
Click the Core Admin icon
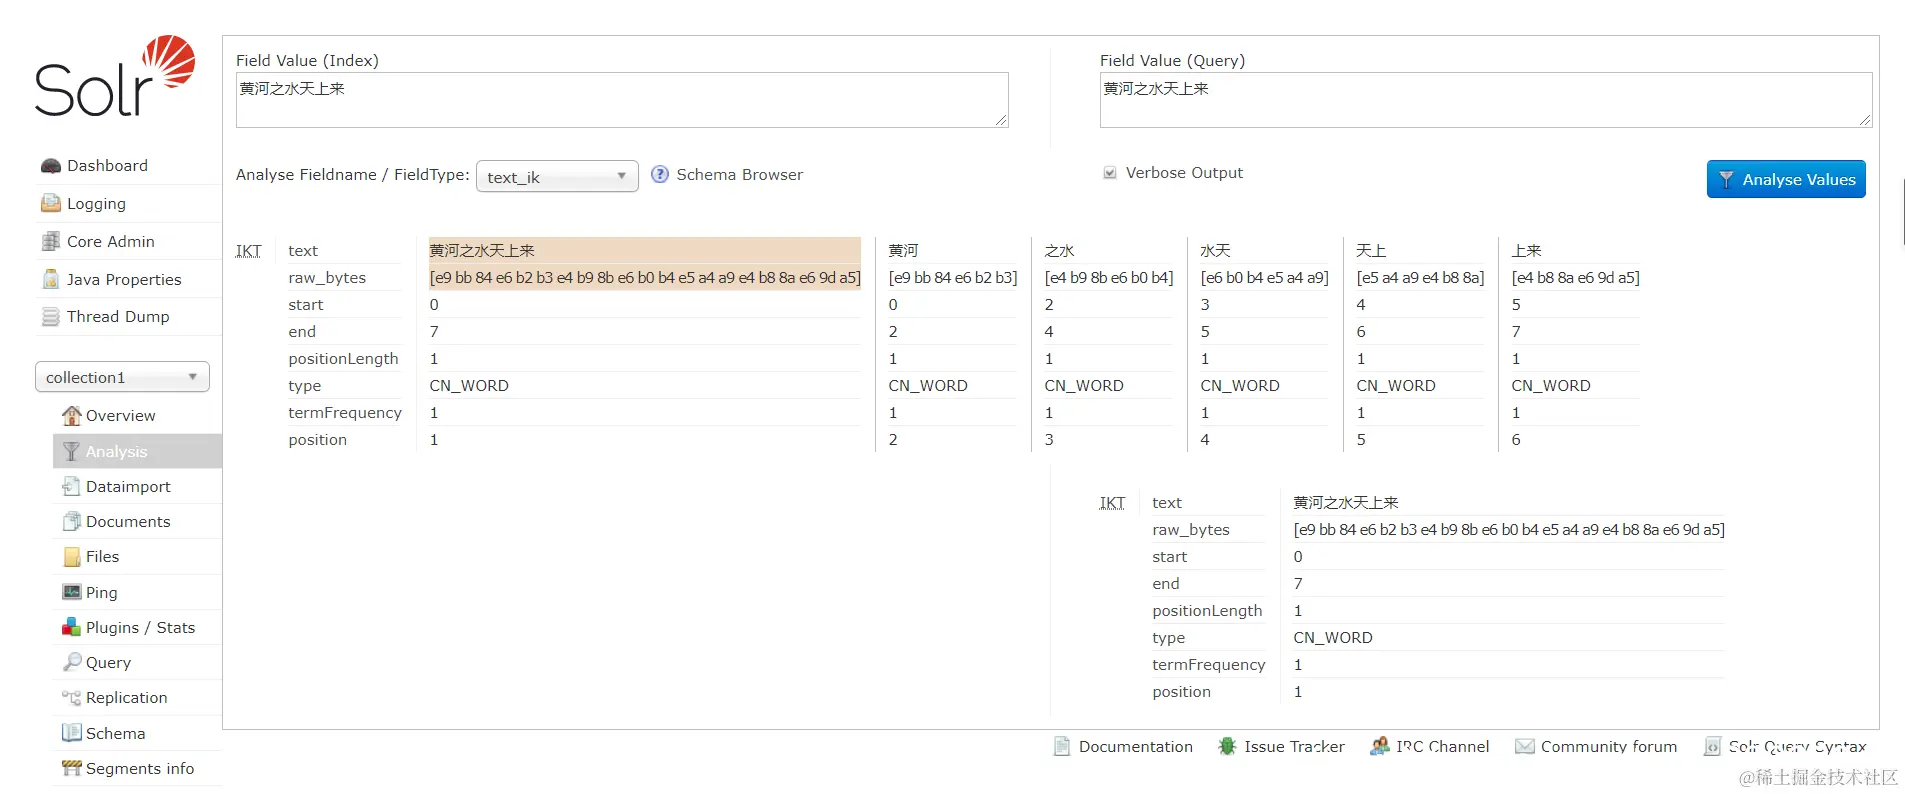(x=51, y=242)
